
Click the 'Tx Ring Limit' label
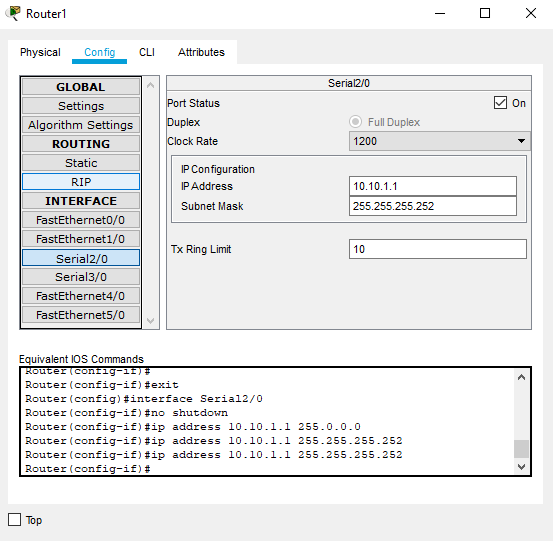[201, 249]
